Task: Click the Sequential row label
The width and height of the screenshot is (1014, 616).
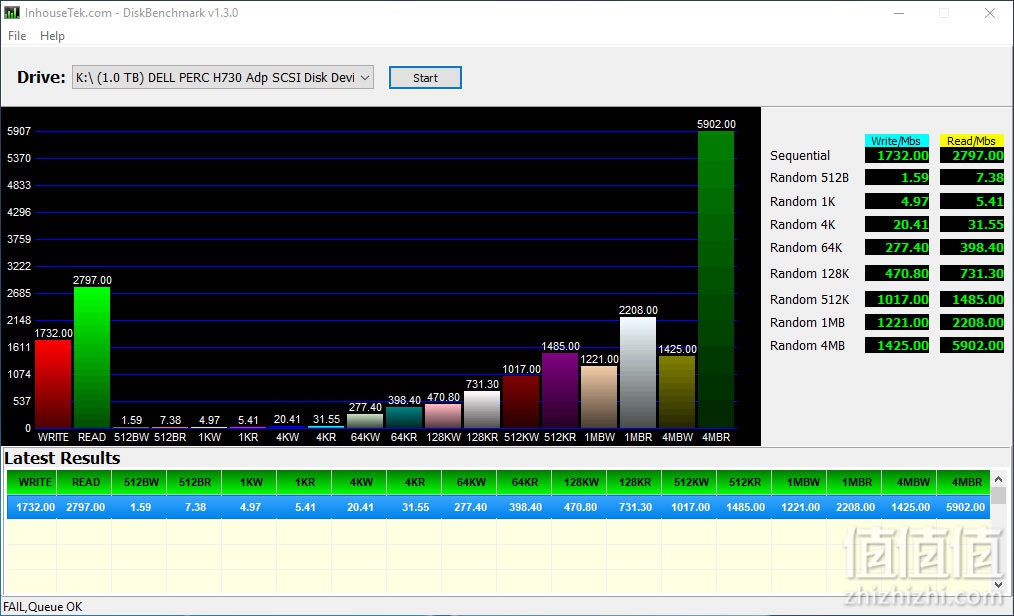Action: point(799,156)
